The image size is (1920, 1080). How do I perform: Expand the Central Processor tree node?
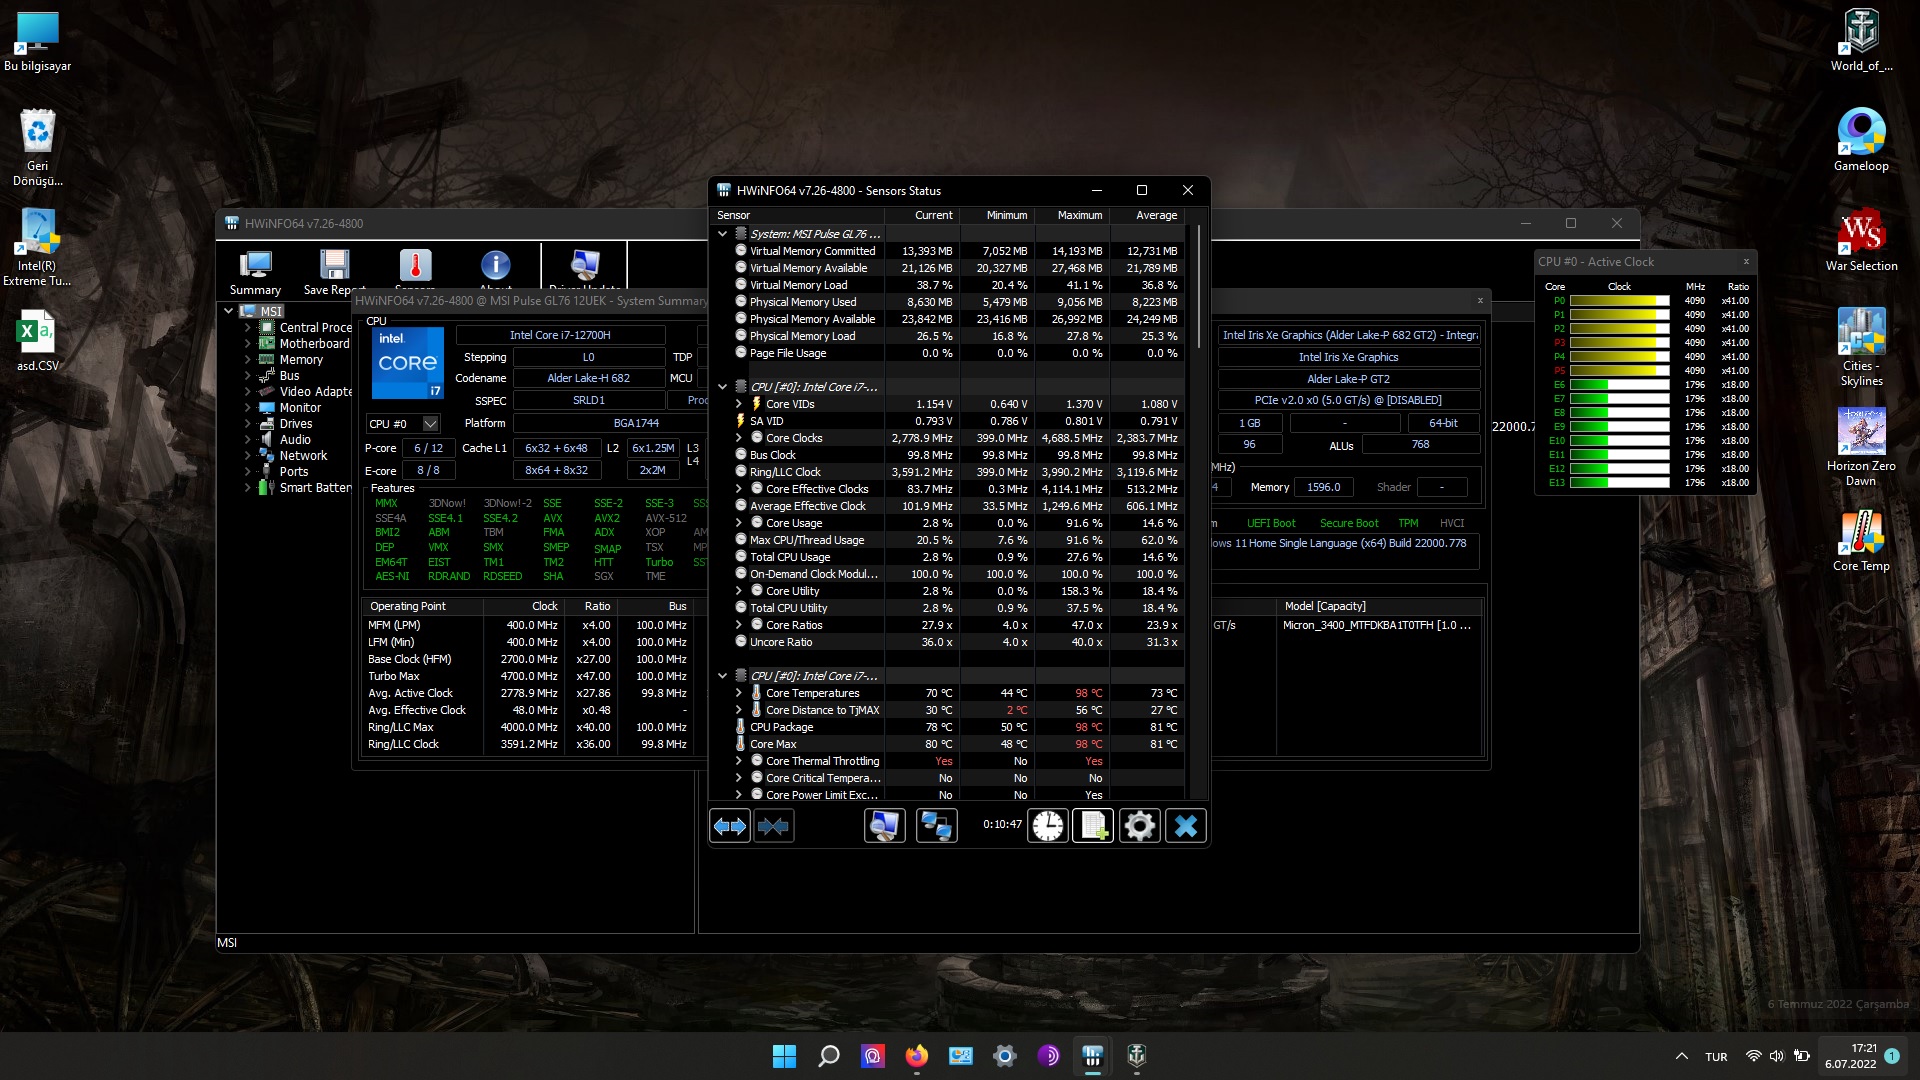click(x=247, y=327)
